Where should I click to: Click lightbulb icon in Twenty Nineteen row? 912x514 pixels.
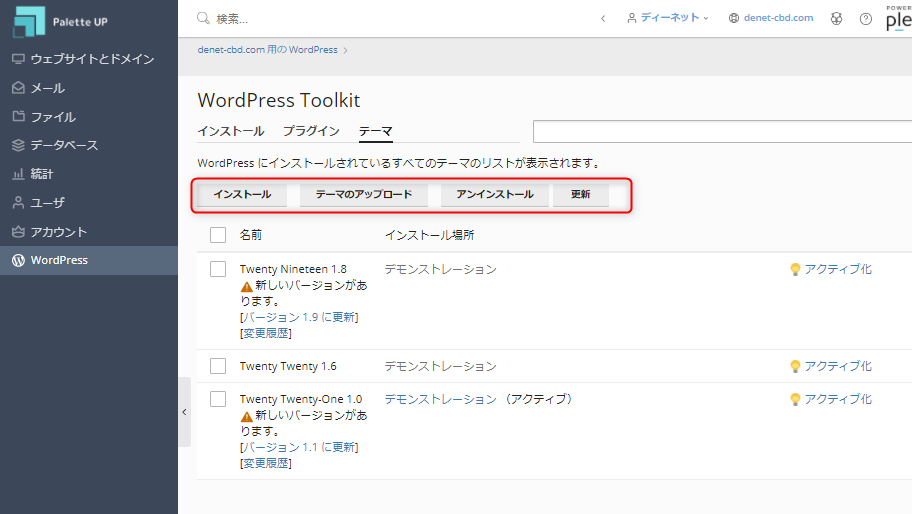click(x=795, y=269)
